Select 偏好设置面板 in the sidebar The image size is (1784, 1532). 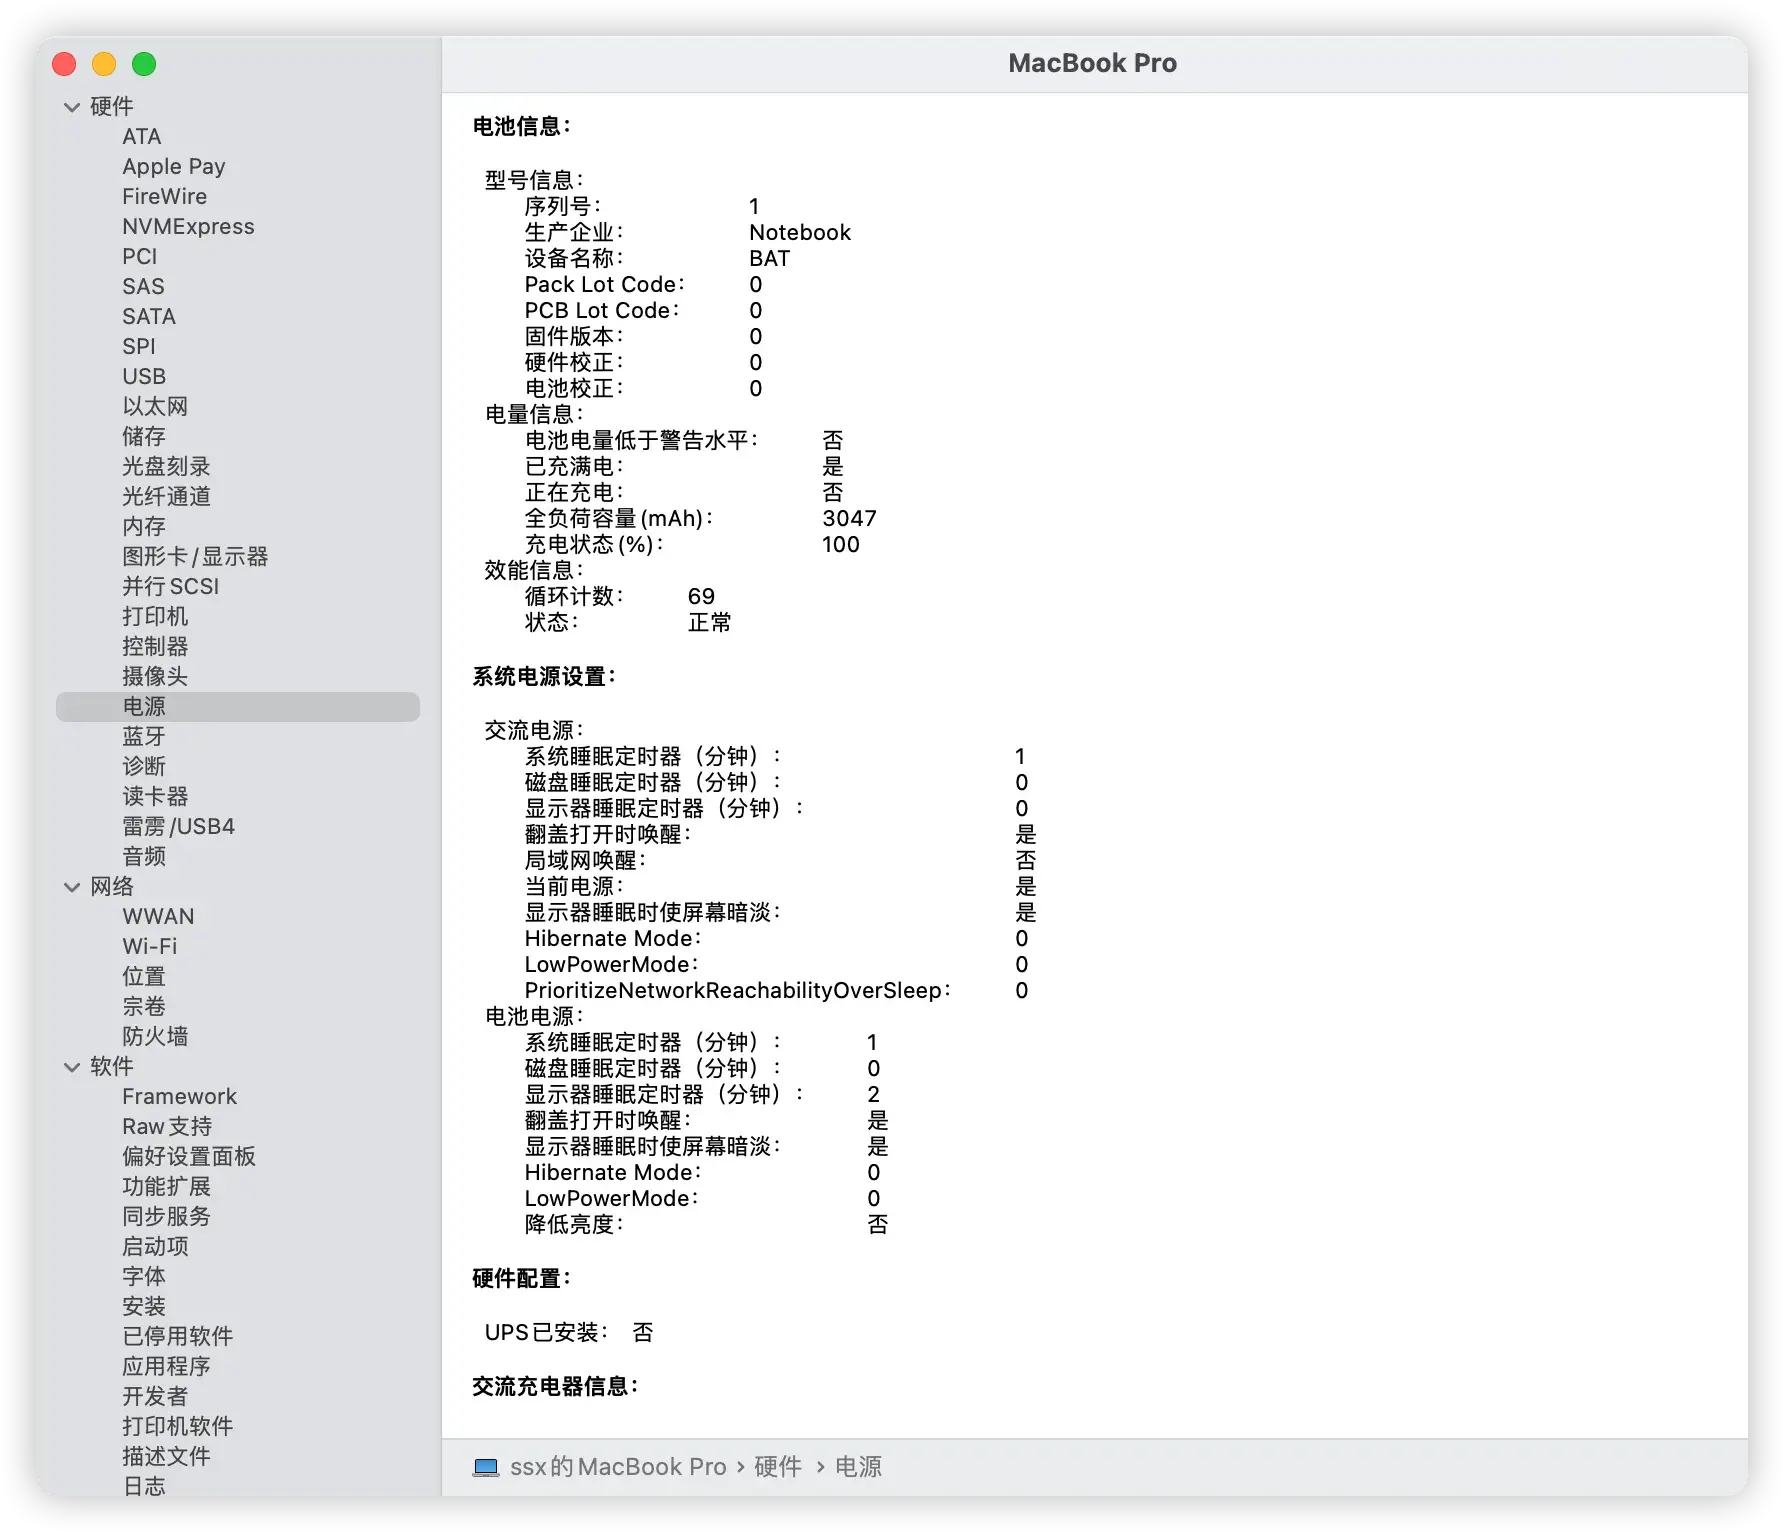coord(189,1157)
